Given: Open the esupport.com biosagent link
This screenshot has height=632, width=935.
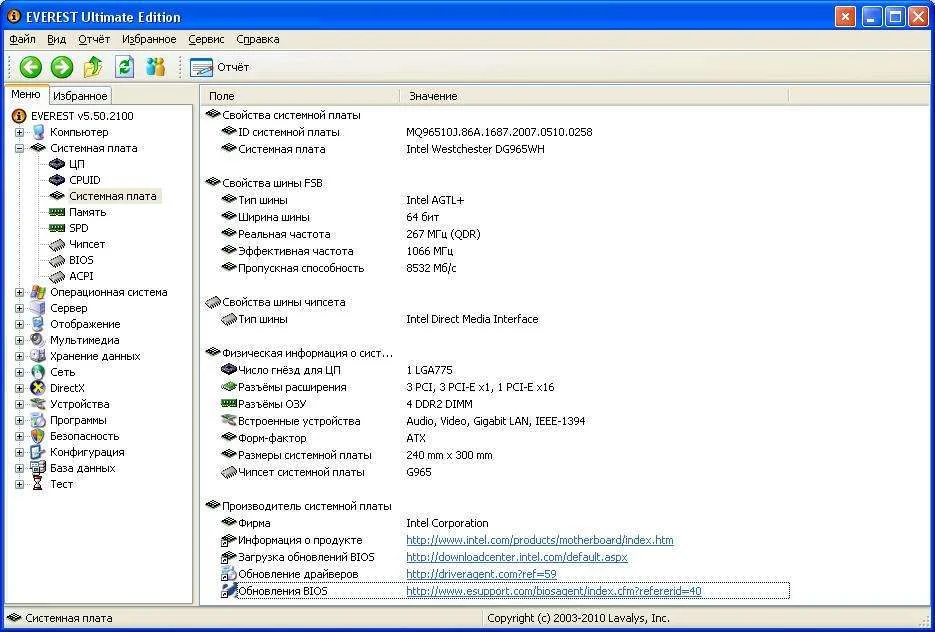Looking at the screenshot, I should [x=554, y=591].
